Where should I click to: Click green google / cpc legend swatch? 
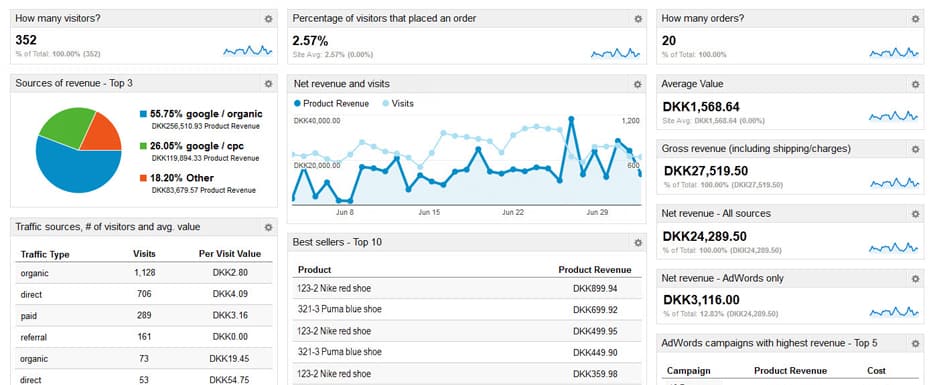(x=143, y=146)
